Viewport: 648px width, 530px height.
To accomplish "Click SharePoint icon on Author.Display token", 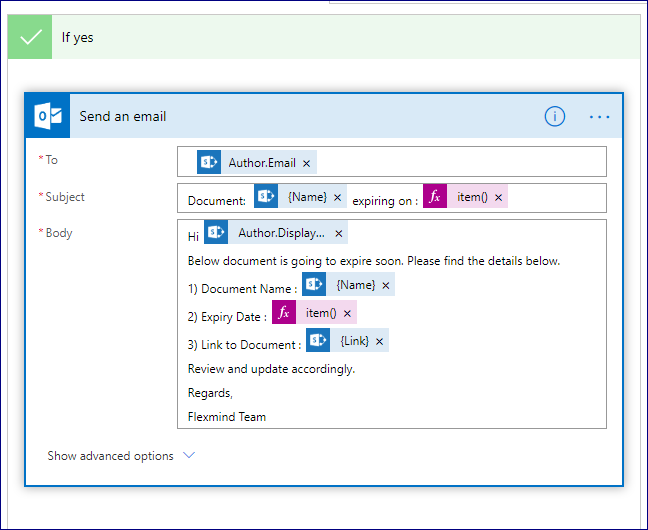I will pyautogui.click(x=216, y=232).
